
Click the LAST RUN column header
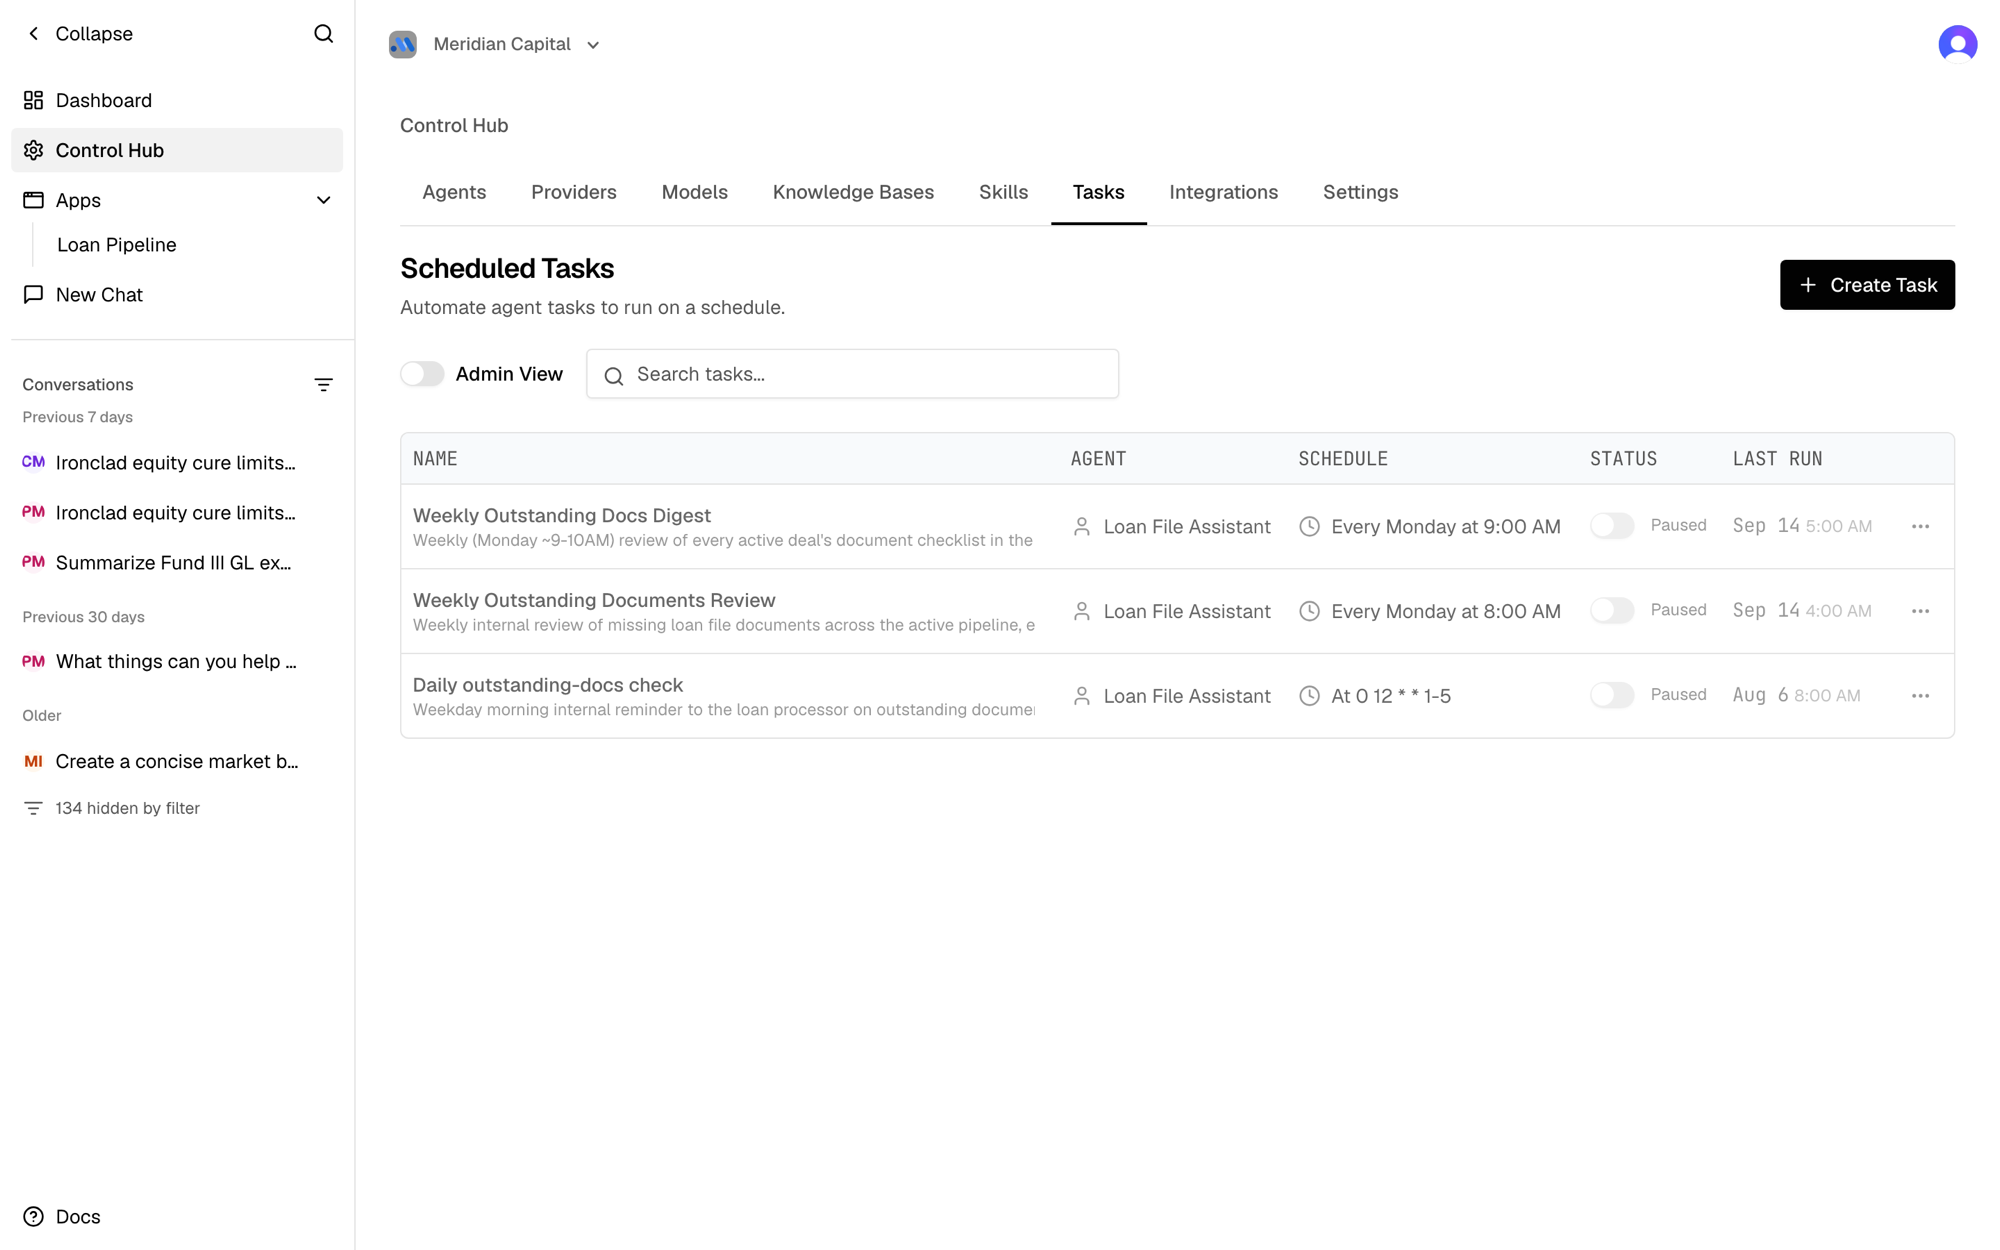(x=1778, y=459)
